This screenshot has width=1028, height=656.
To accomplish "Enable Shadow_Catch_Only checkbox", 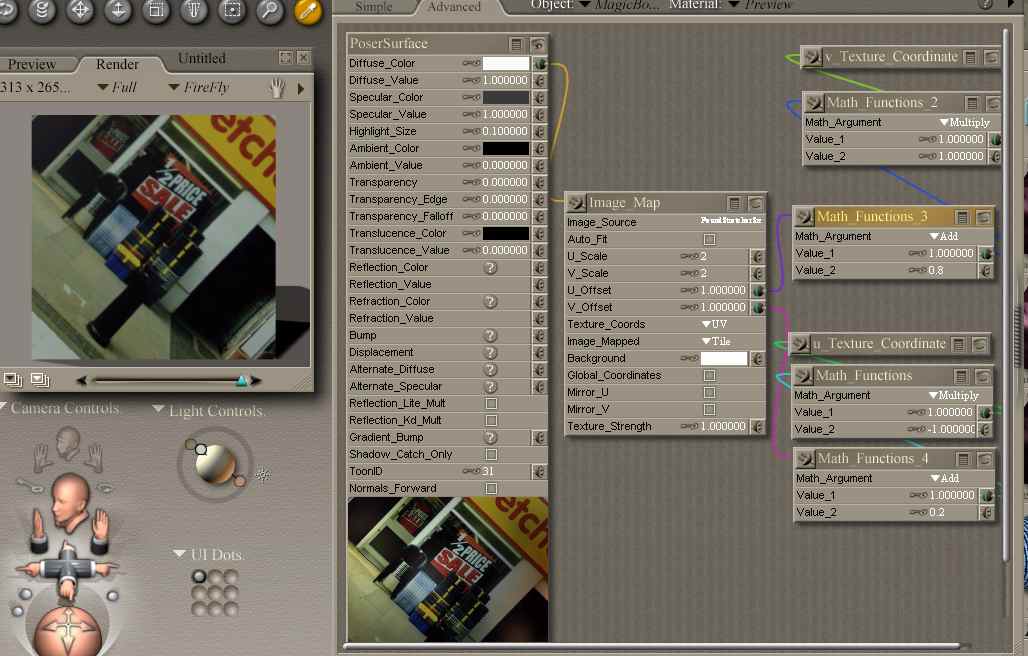I will tap(491, 455).
